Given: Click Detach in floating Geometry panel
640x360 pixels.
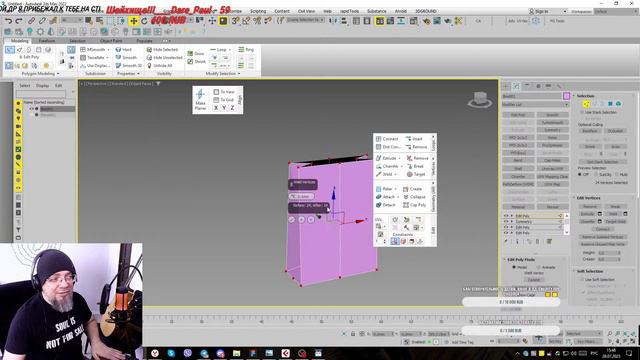Looking at the screenshot, I should [x=385, y=205].
